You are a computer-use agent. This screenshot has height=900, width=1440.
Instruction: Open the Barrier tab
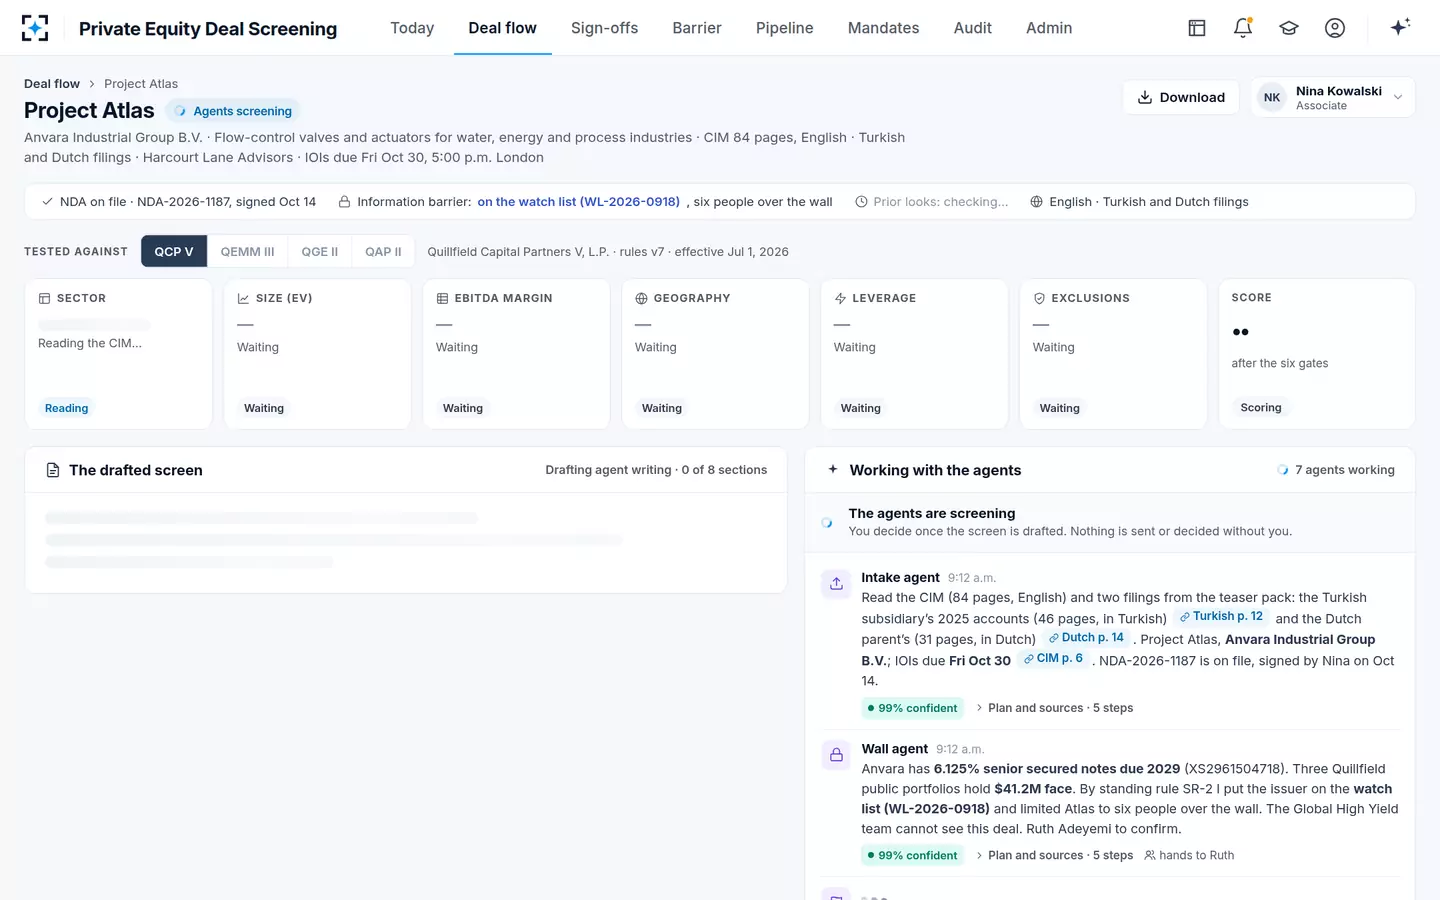coord(697,28)
